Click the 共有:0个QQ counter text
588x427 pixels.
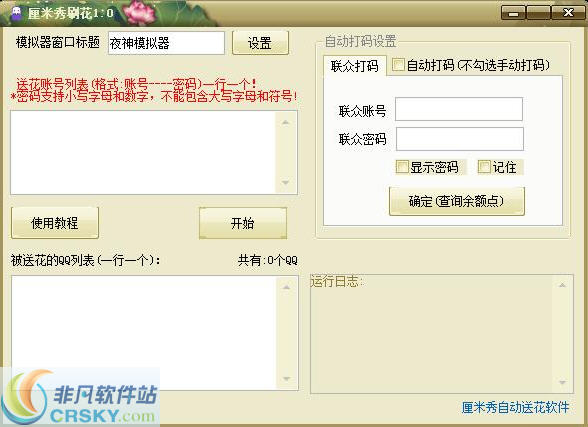pos(268,260)
